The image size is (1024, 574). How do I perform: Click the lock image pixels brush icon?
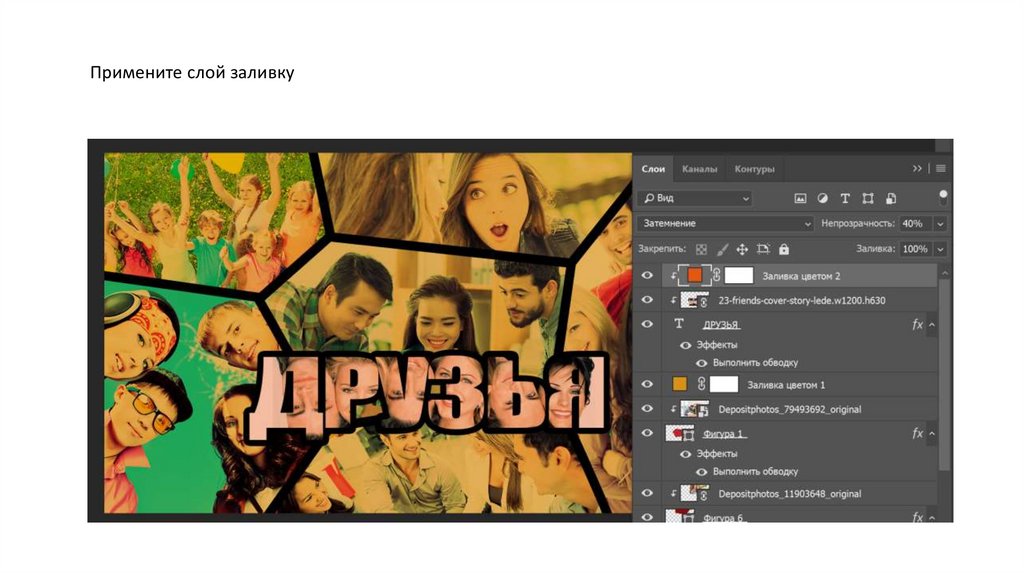point(721,249)
